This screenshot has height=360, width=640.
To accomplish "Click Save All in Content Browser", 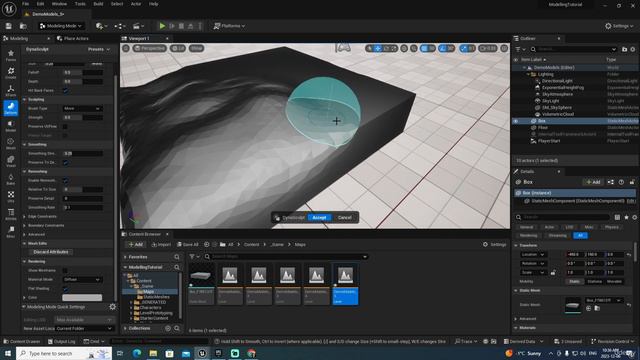I will tap(188, 244).
